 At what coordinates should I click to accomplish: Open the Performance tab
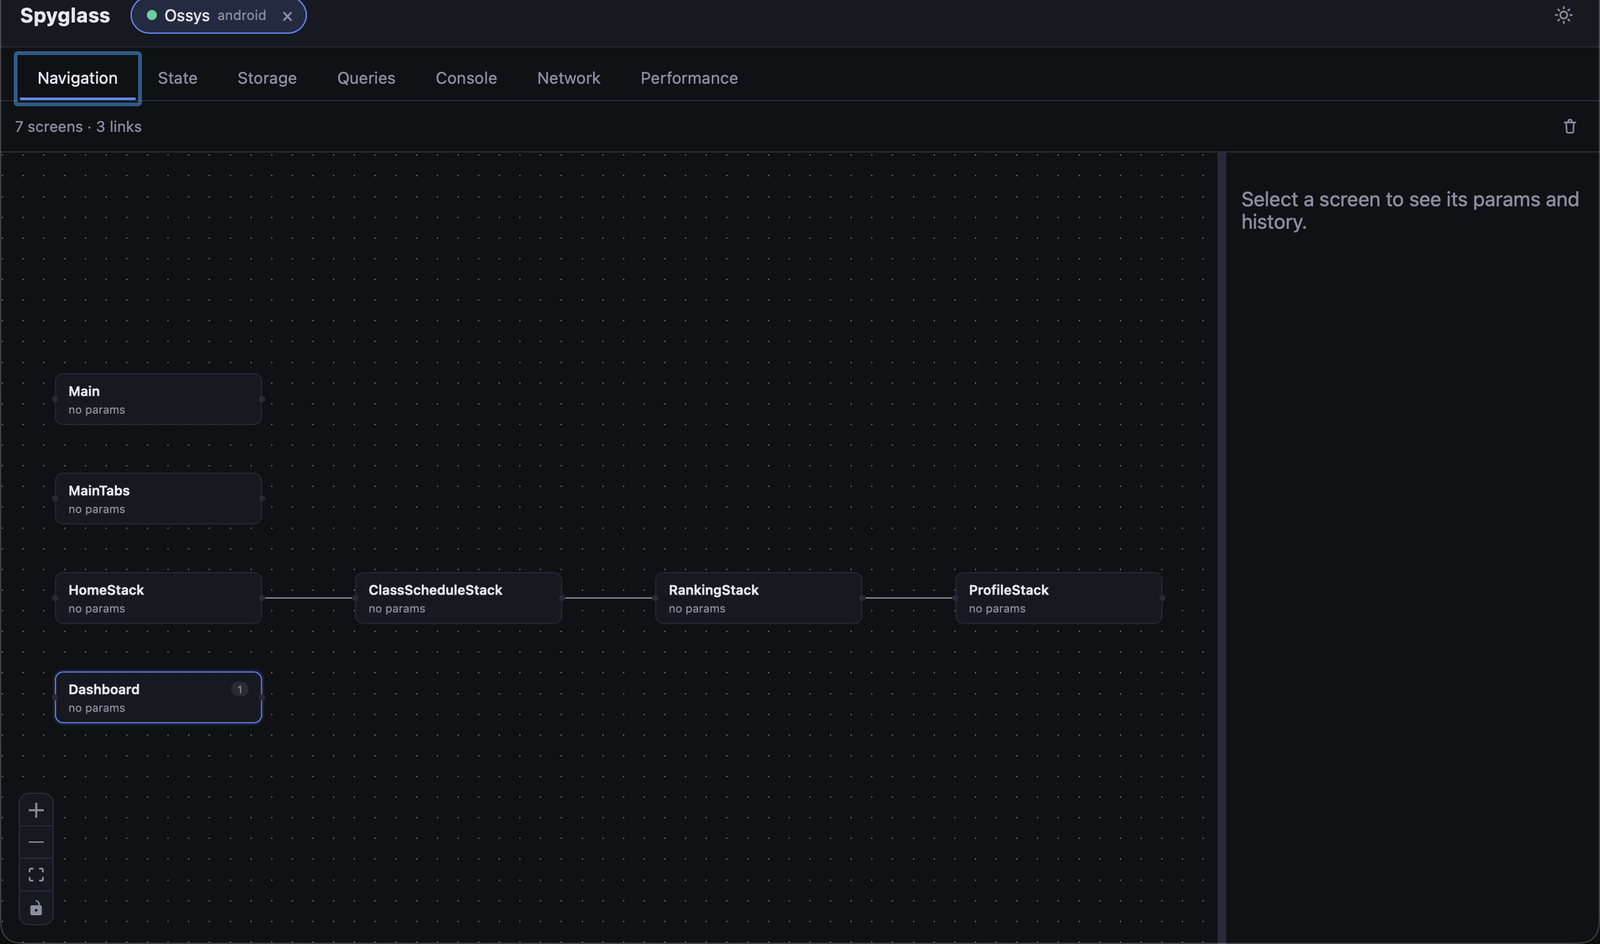click(689, 78)
